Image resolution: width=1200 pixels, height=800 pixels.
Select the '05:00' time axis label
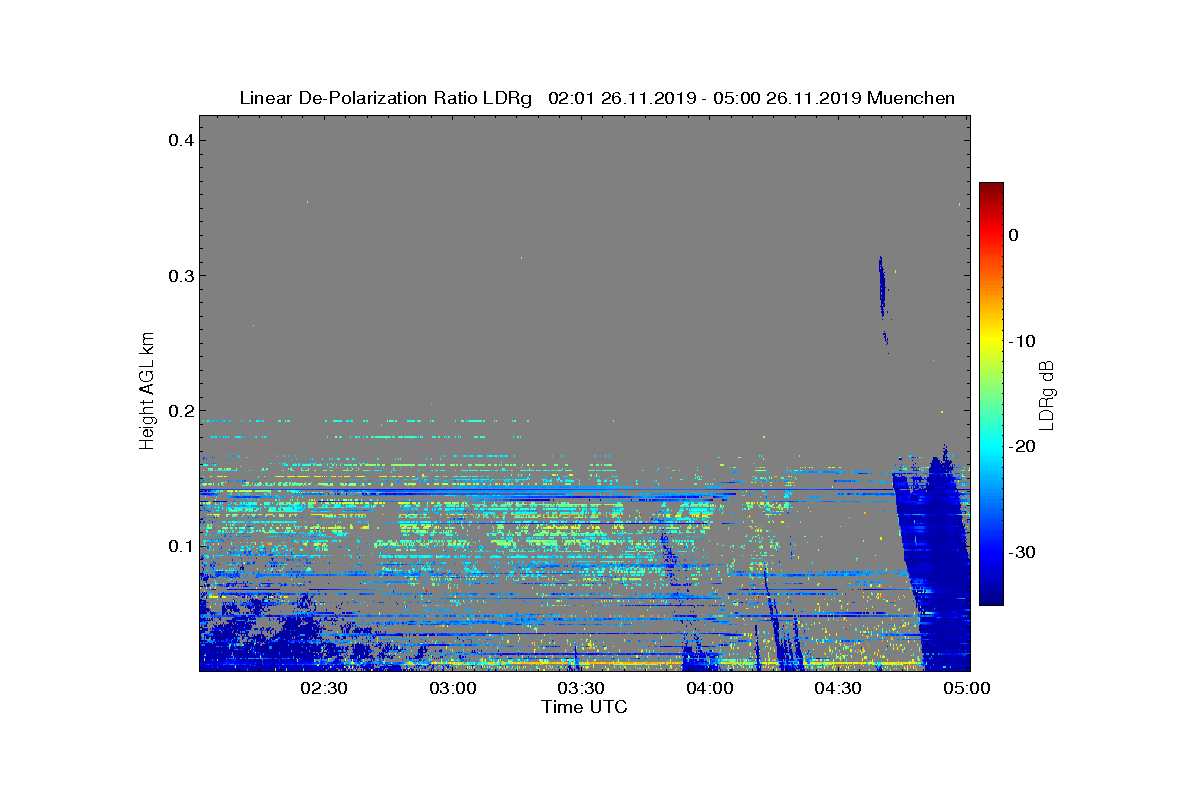point(967,688)
